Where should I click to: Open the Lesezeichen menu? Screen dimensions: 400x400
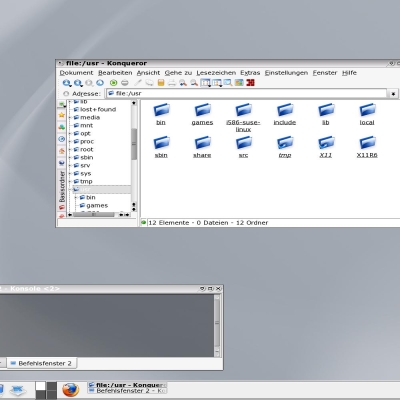pos(216,73)
